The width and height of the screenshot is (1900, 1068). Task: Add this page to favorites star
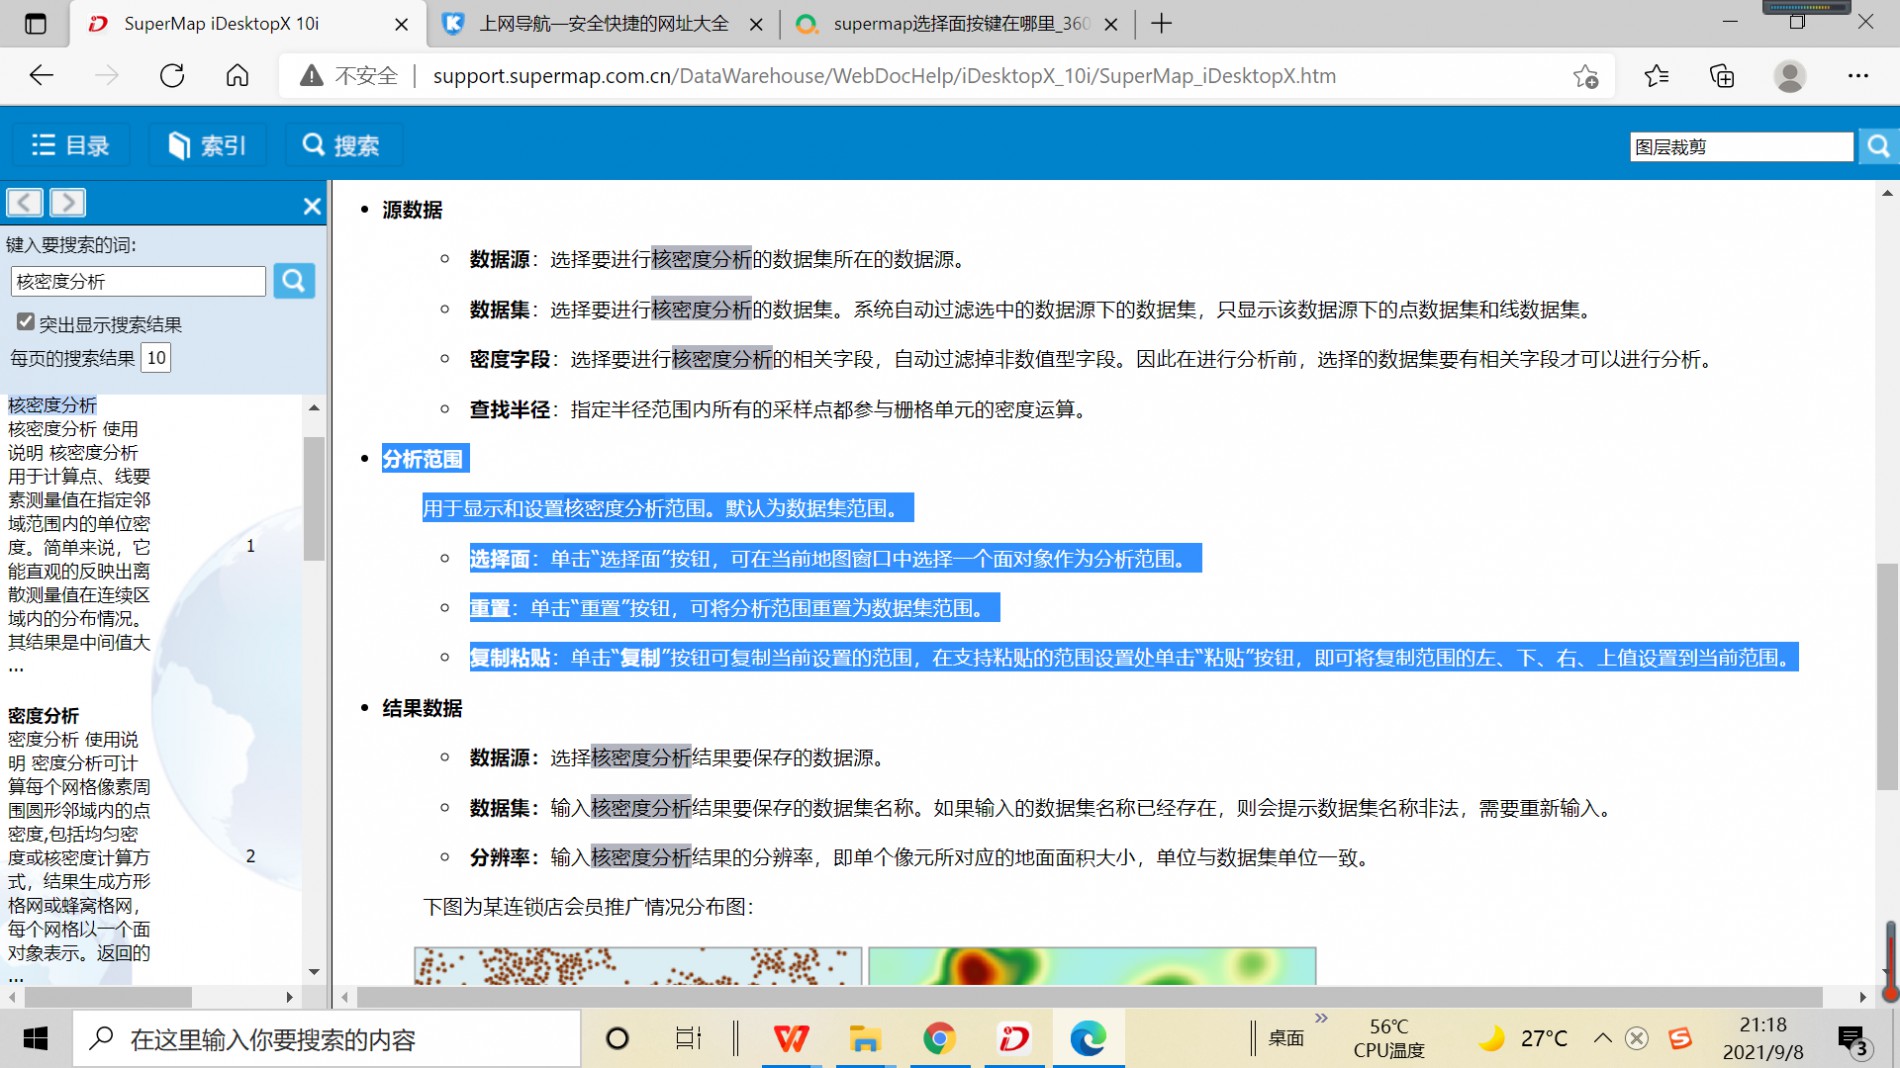click(x=1585, y=76)
